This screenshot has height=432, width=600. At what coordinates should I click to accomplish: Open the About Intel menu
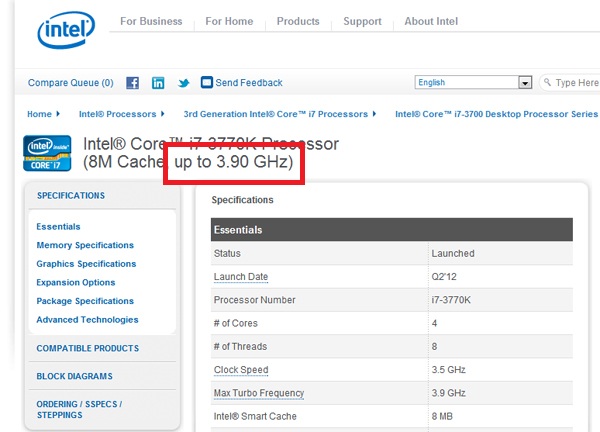431,21
